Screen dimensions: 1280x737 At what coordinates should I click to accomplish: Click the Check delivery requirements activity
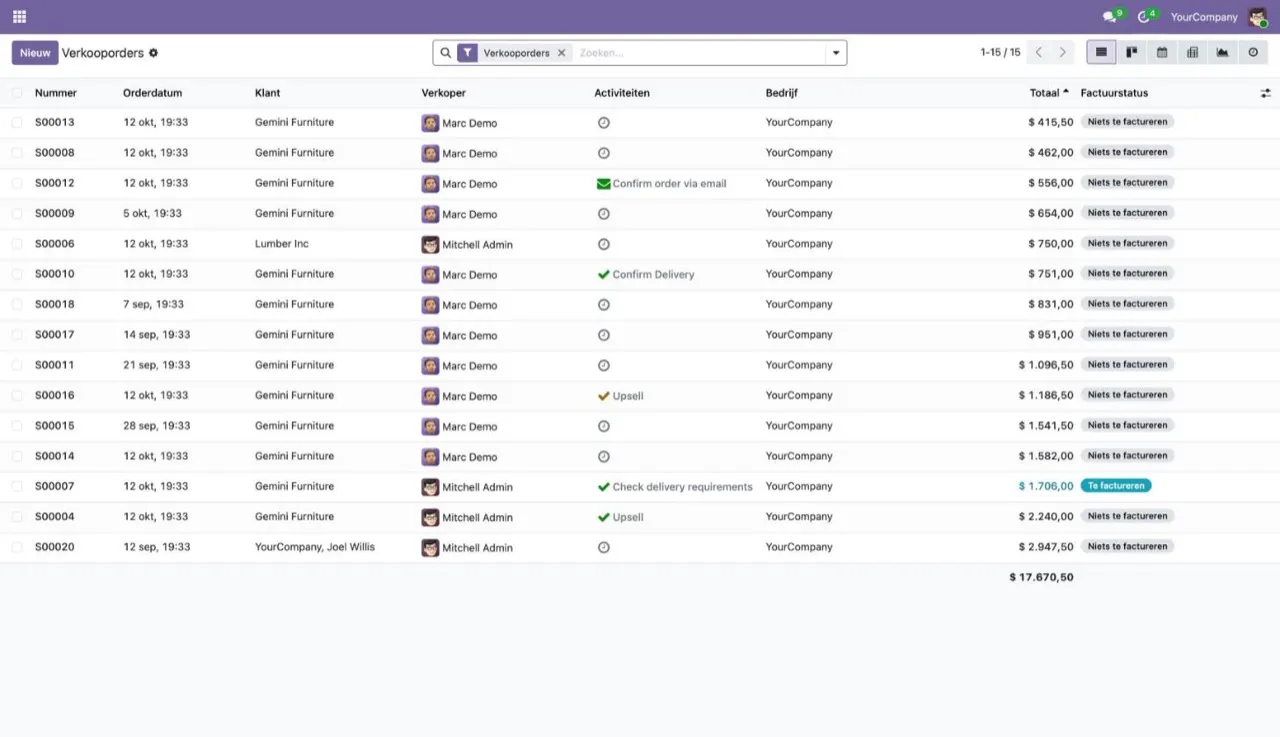[682, 487]
